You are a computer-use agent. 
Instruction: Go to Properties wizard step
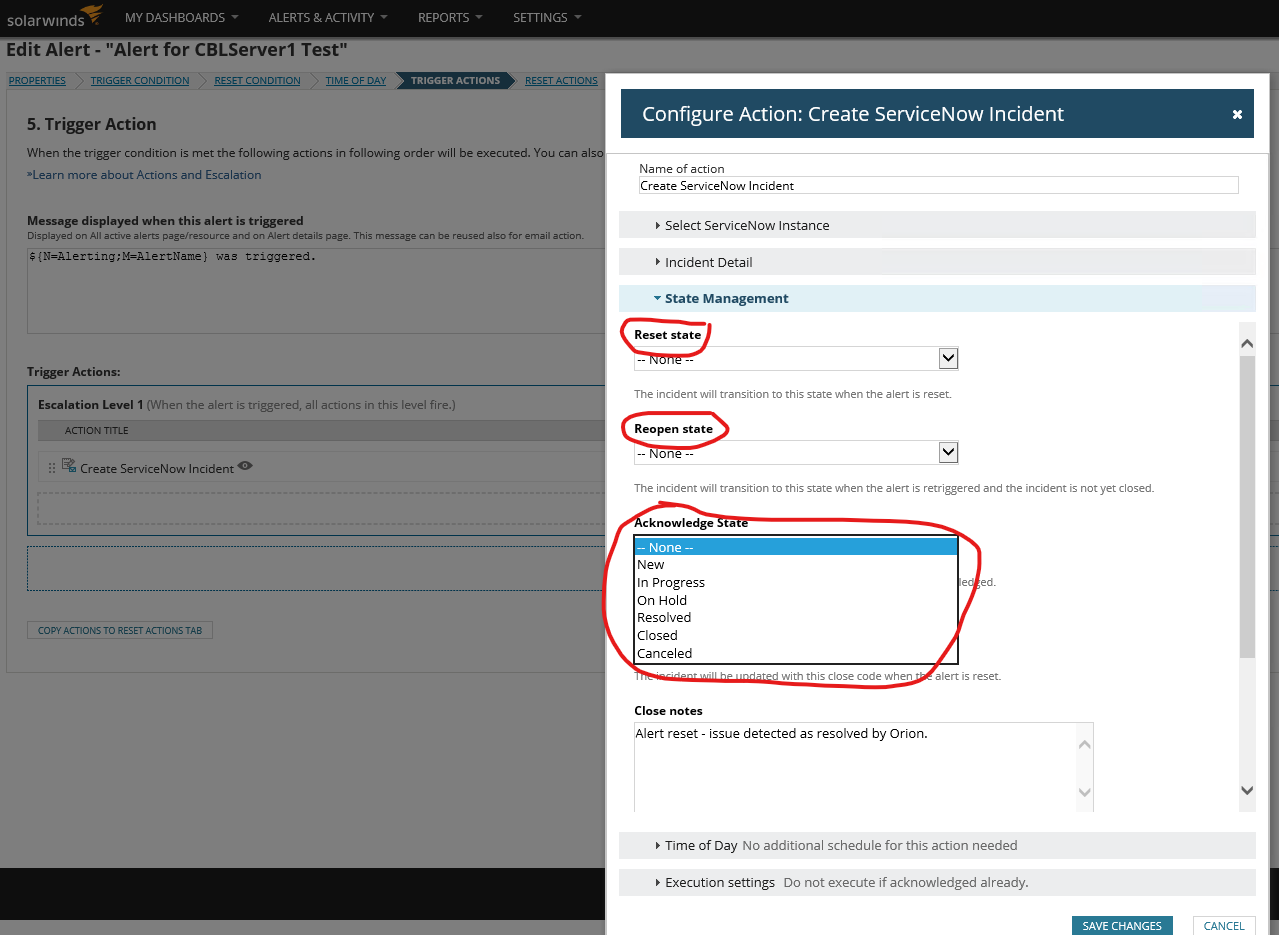pos(37,81)
